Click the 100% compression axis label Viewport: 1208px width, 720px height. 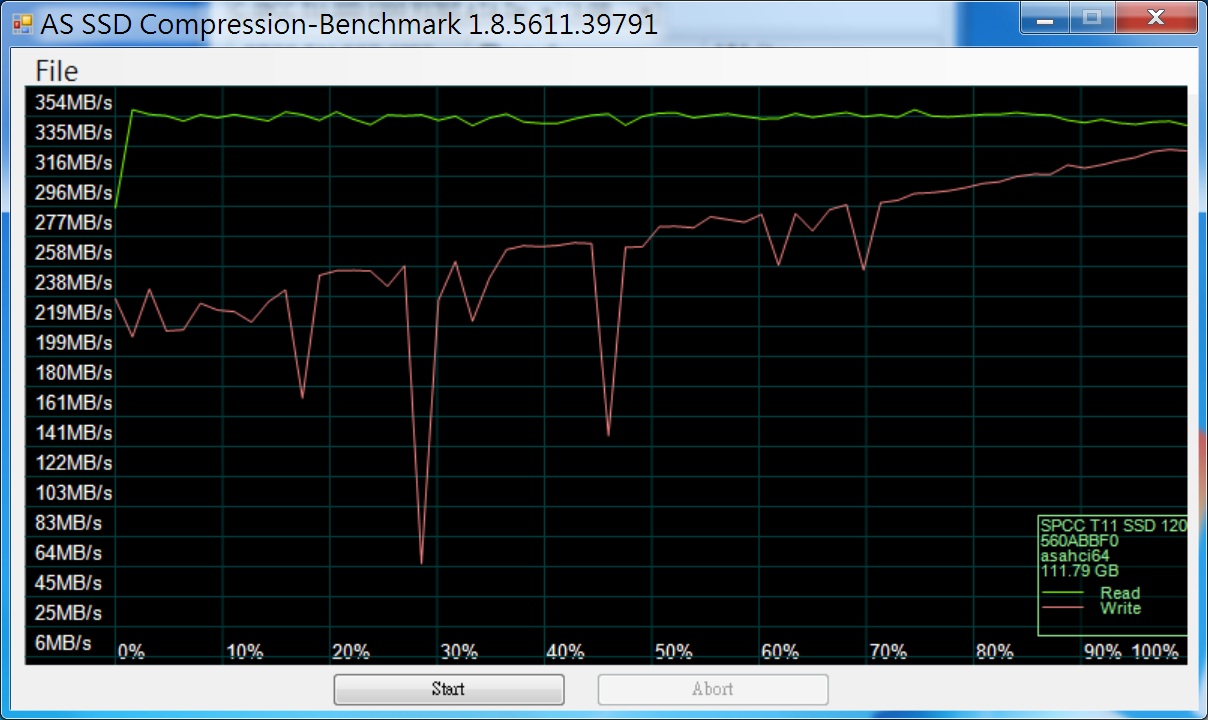1155,652
